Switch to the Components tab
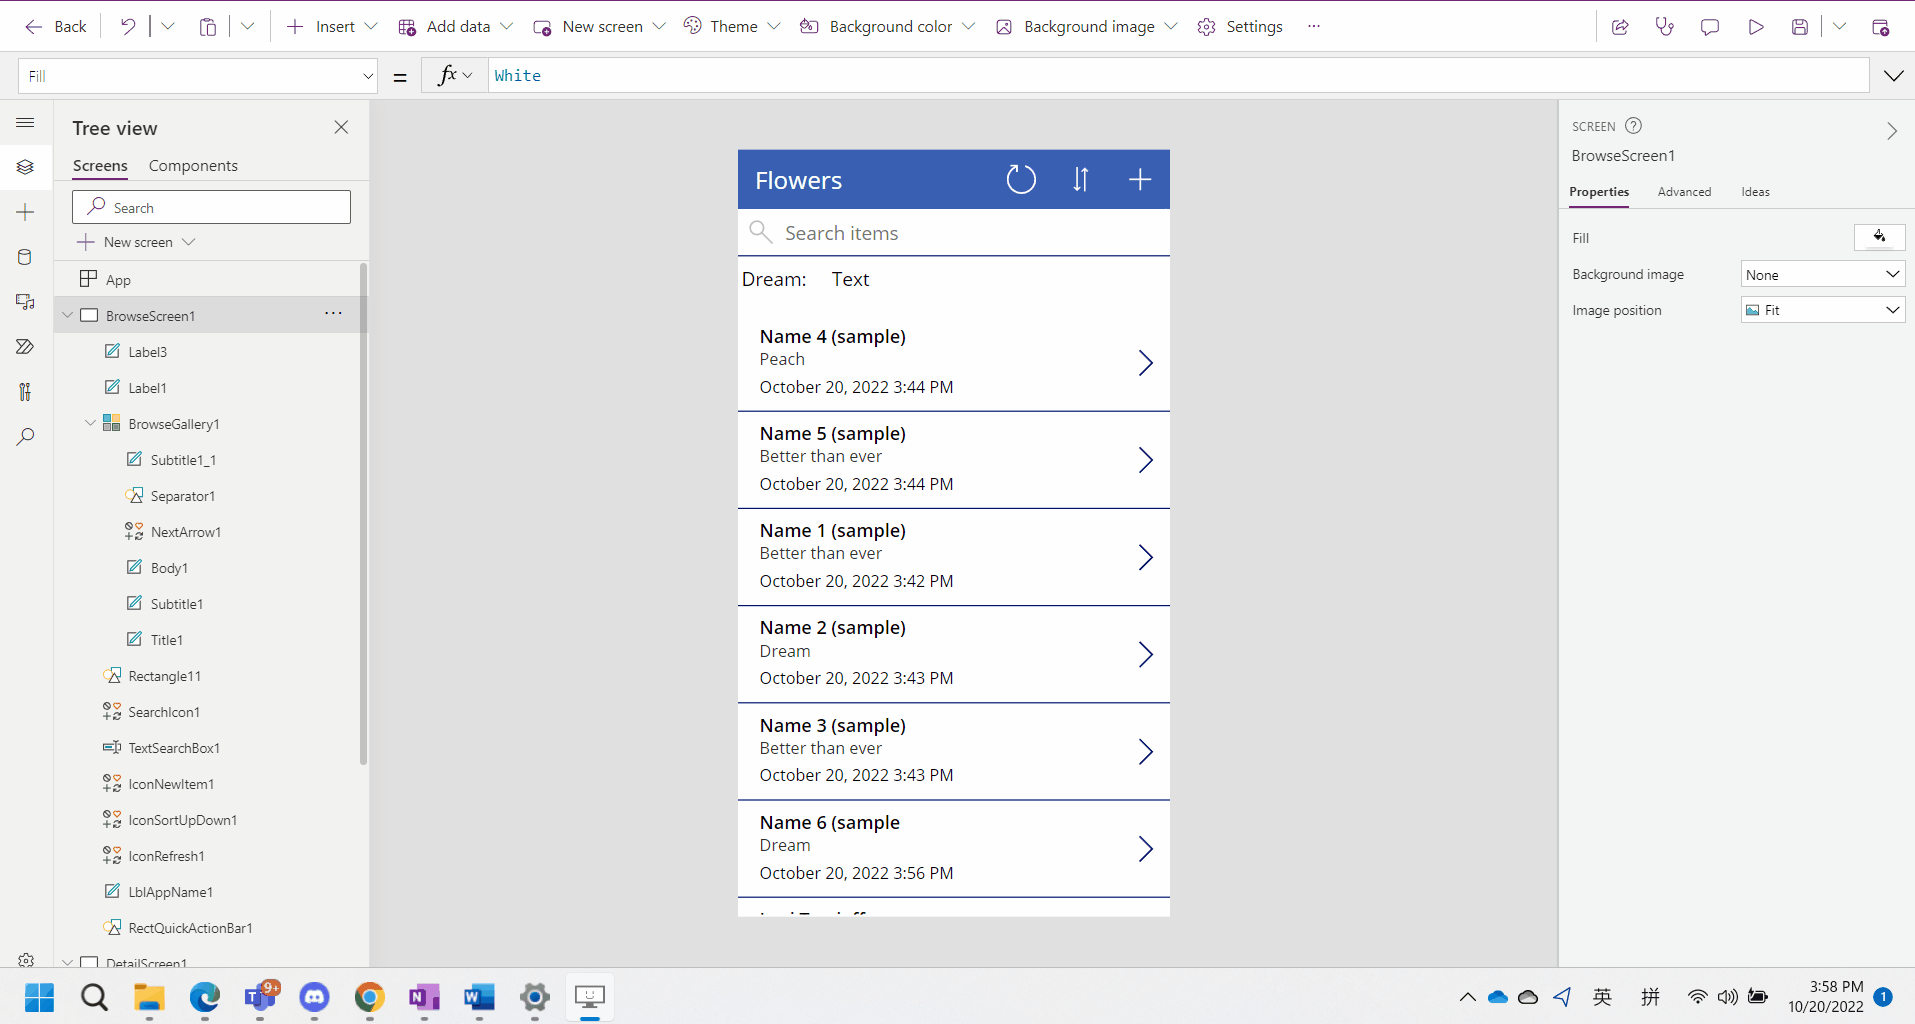 point(193,165)
